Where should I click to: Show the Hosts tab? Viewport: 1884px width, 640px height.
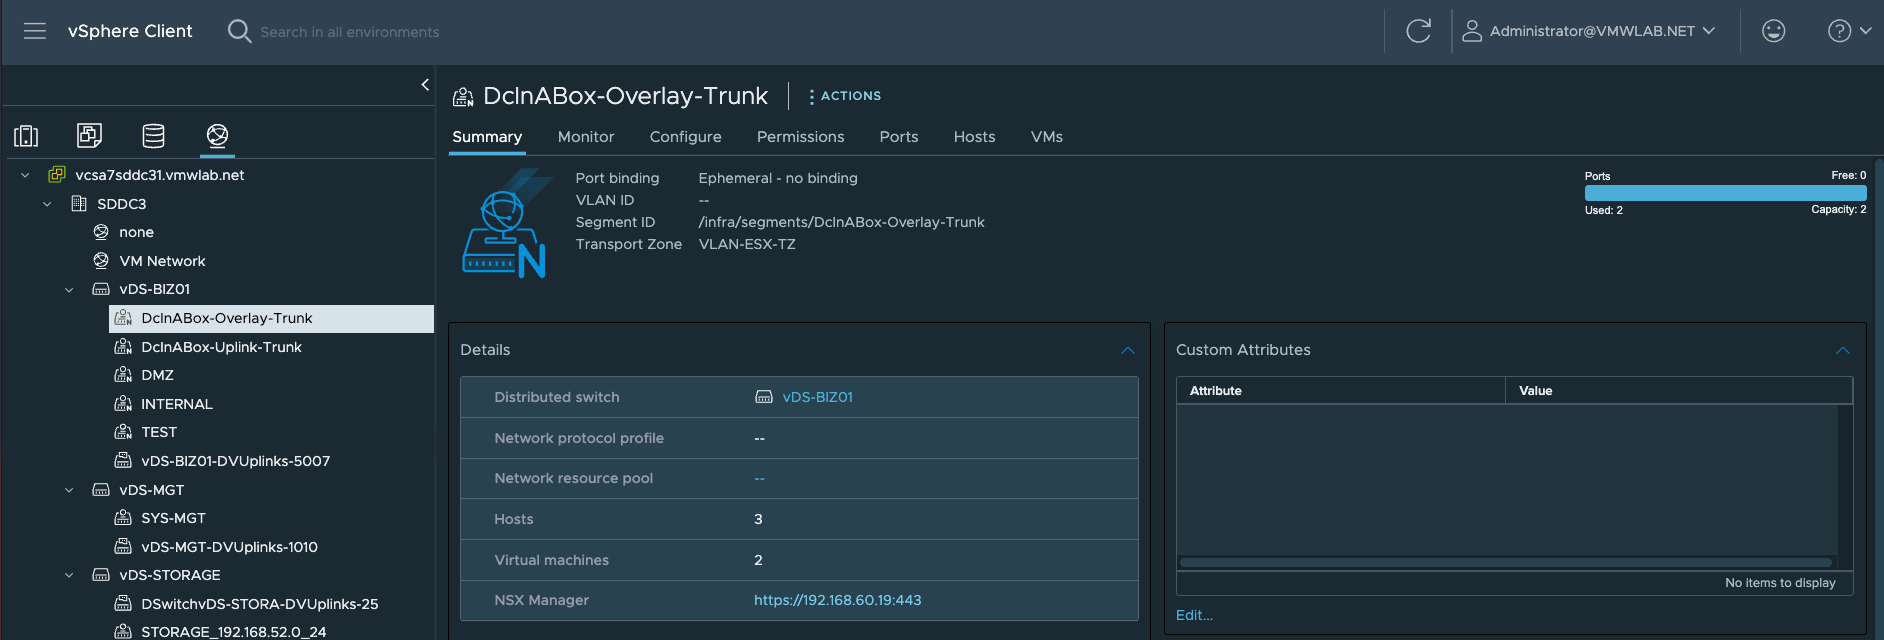(x=975, y=137)
